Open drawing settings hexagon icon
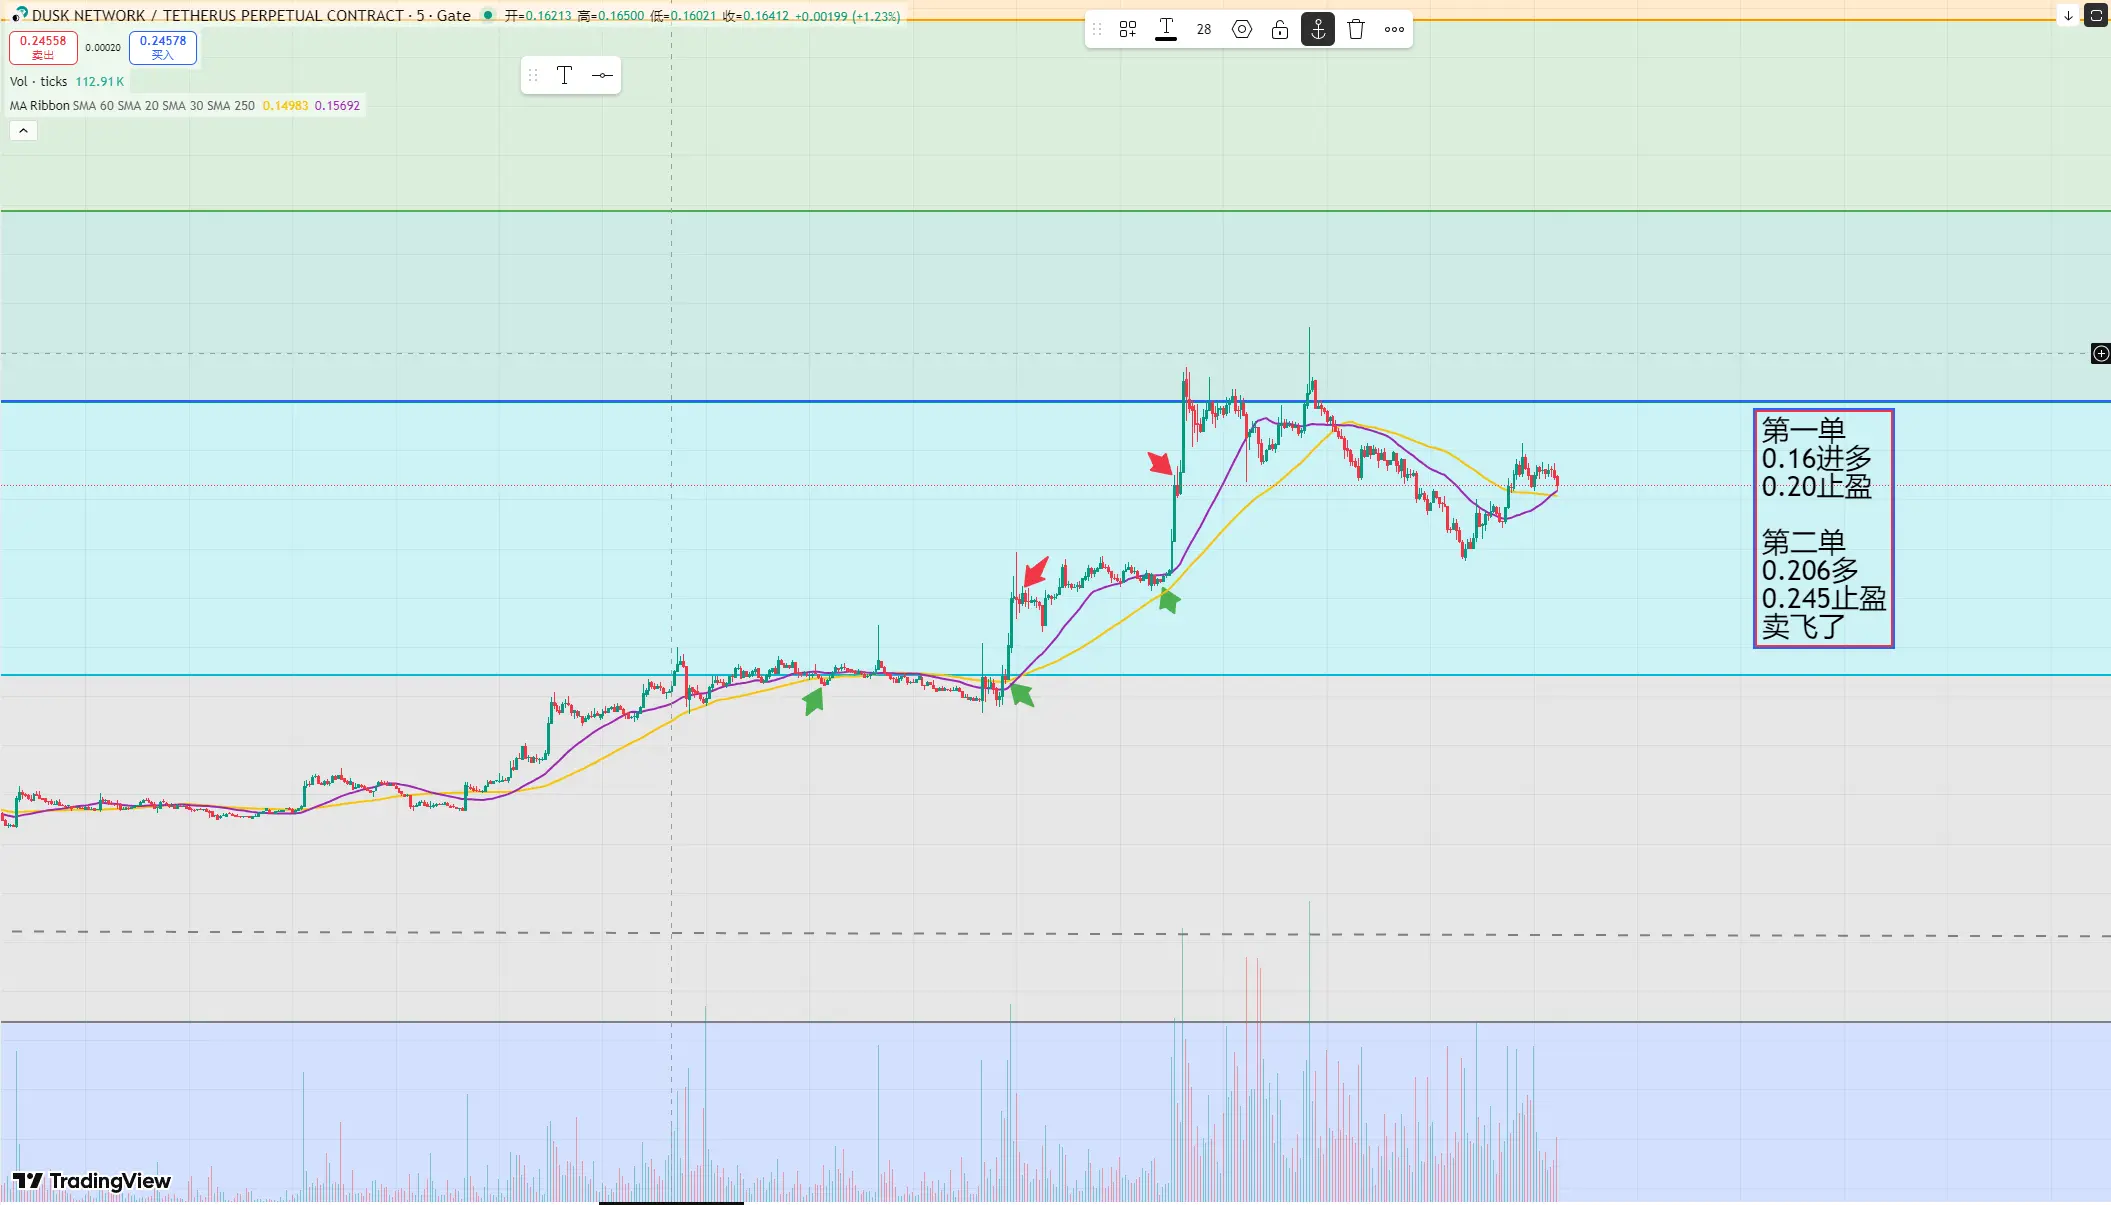2111x1205 pixels. [1242, 29]
